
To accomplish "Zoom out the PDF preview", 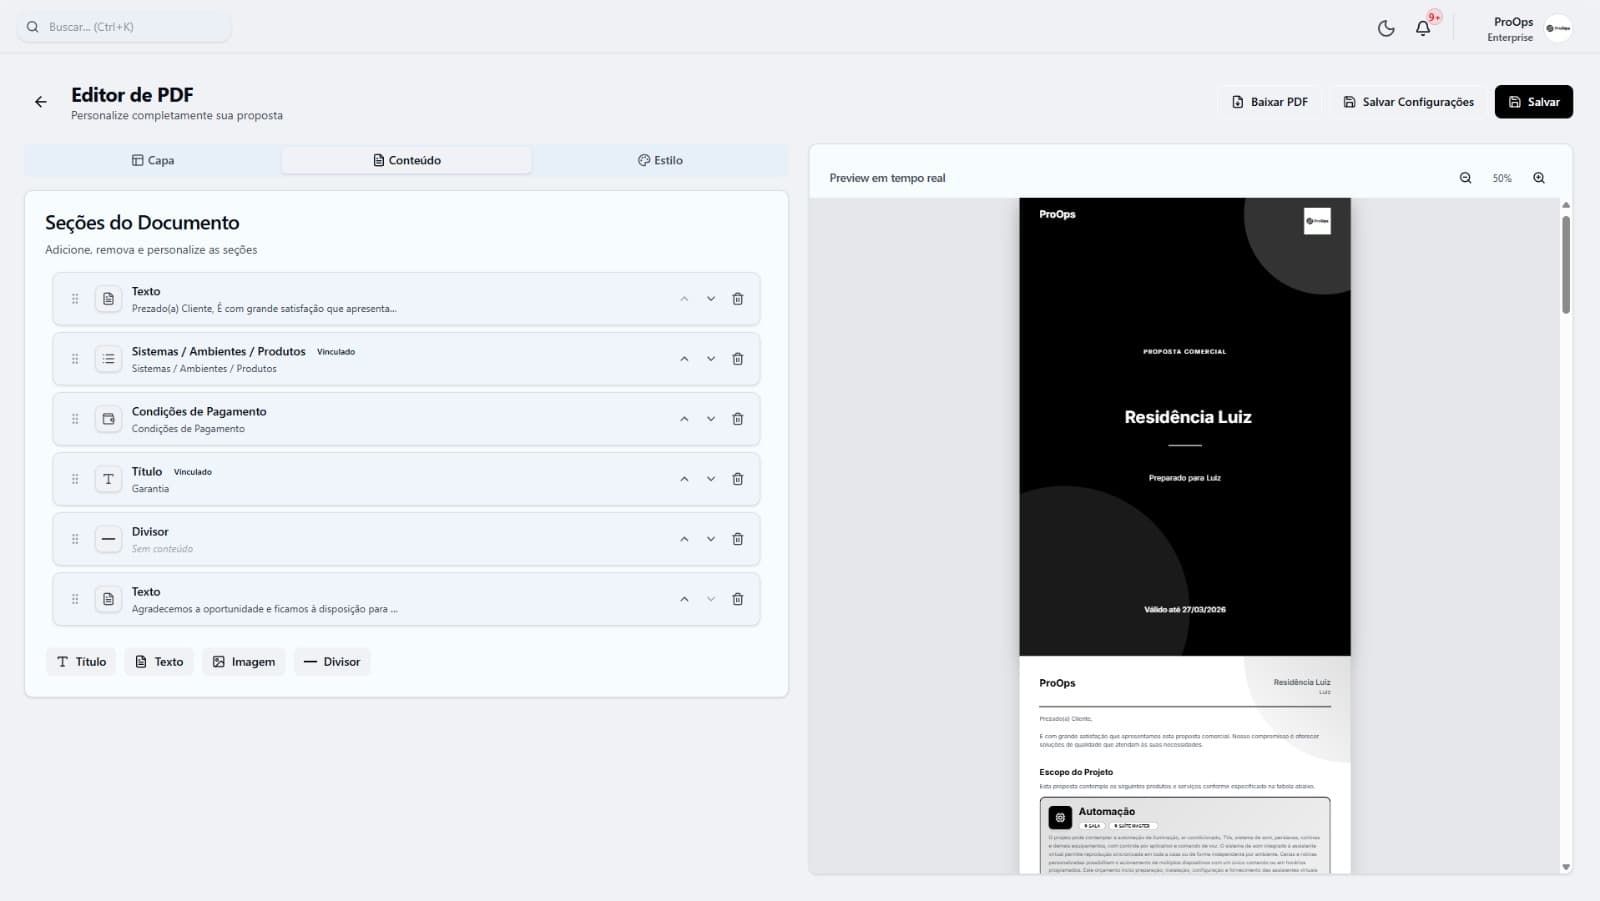I will click(x=1465, y=178).
